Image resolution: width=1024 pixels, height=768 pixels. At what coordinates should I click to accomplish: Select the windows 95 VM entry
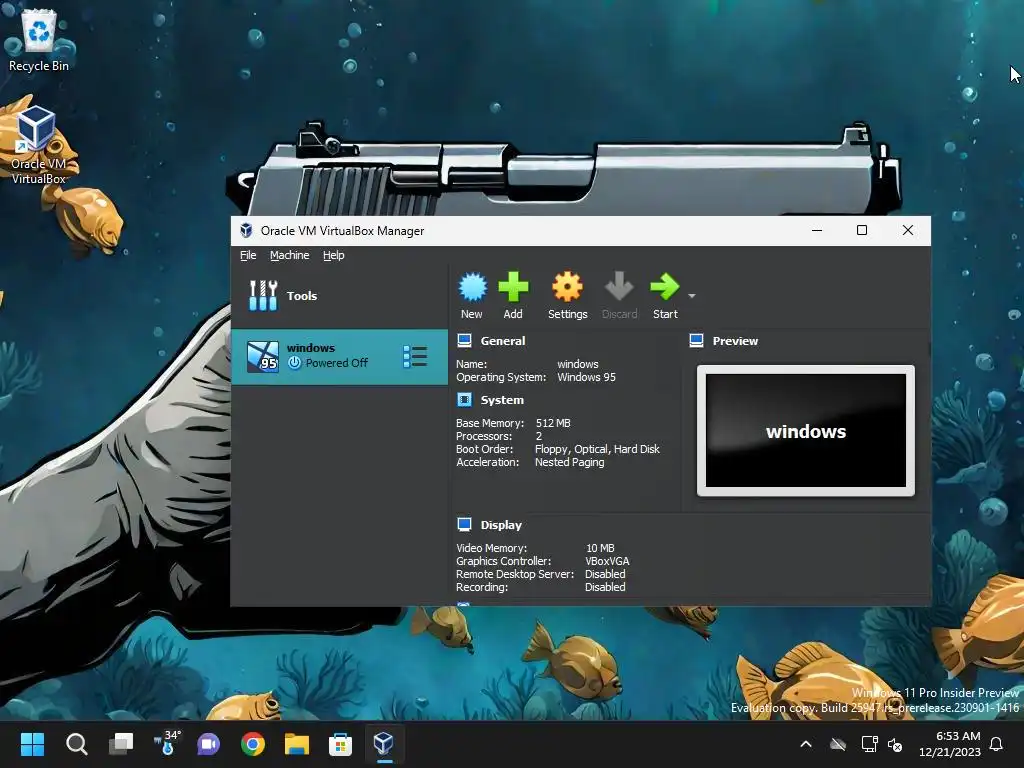(340, 357)
